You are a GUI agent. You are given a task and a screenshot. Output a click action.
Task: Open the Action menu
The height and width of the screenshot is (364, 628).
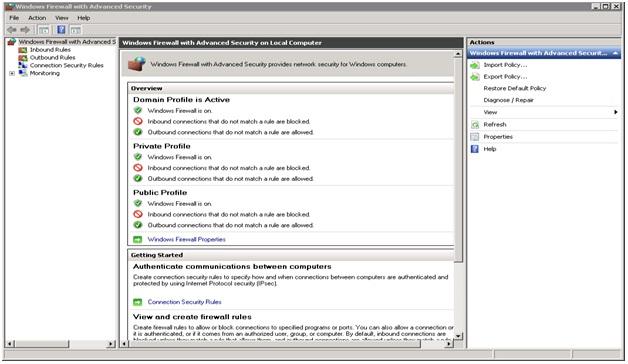37,18
